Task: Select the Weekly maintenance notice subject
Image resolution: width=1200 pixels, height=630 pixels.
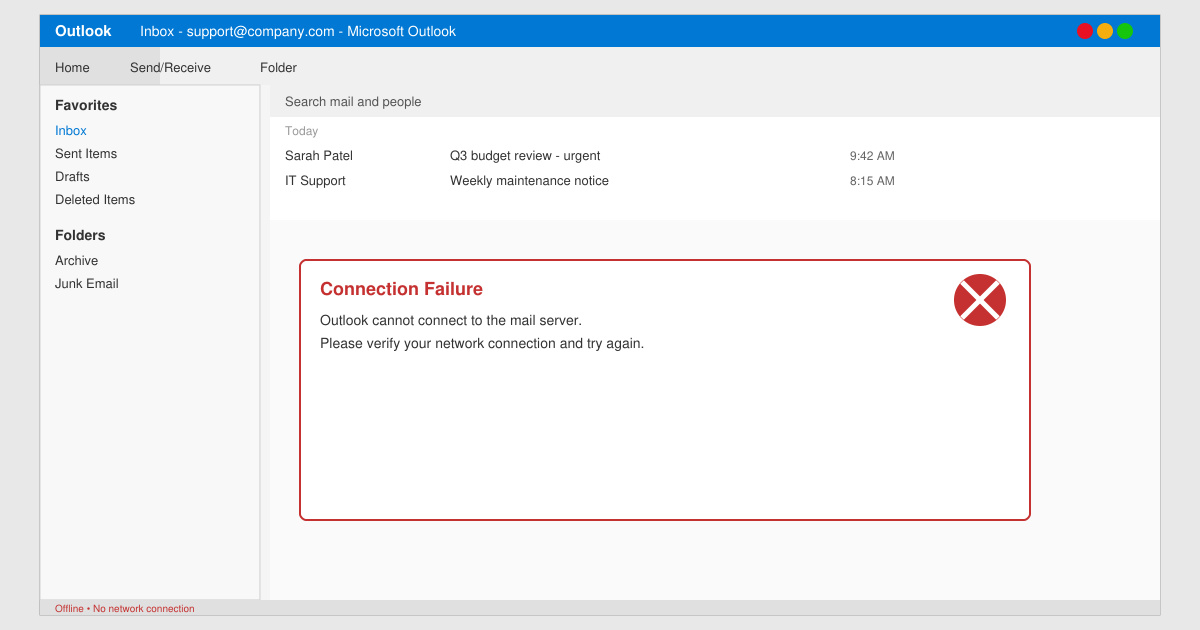Action: pos(529,181)
